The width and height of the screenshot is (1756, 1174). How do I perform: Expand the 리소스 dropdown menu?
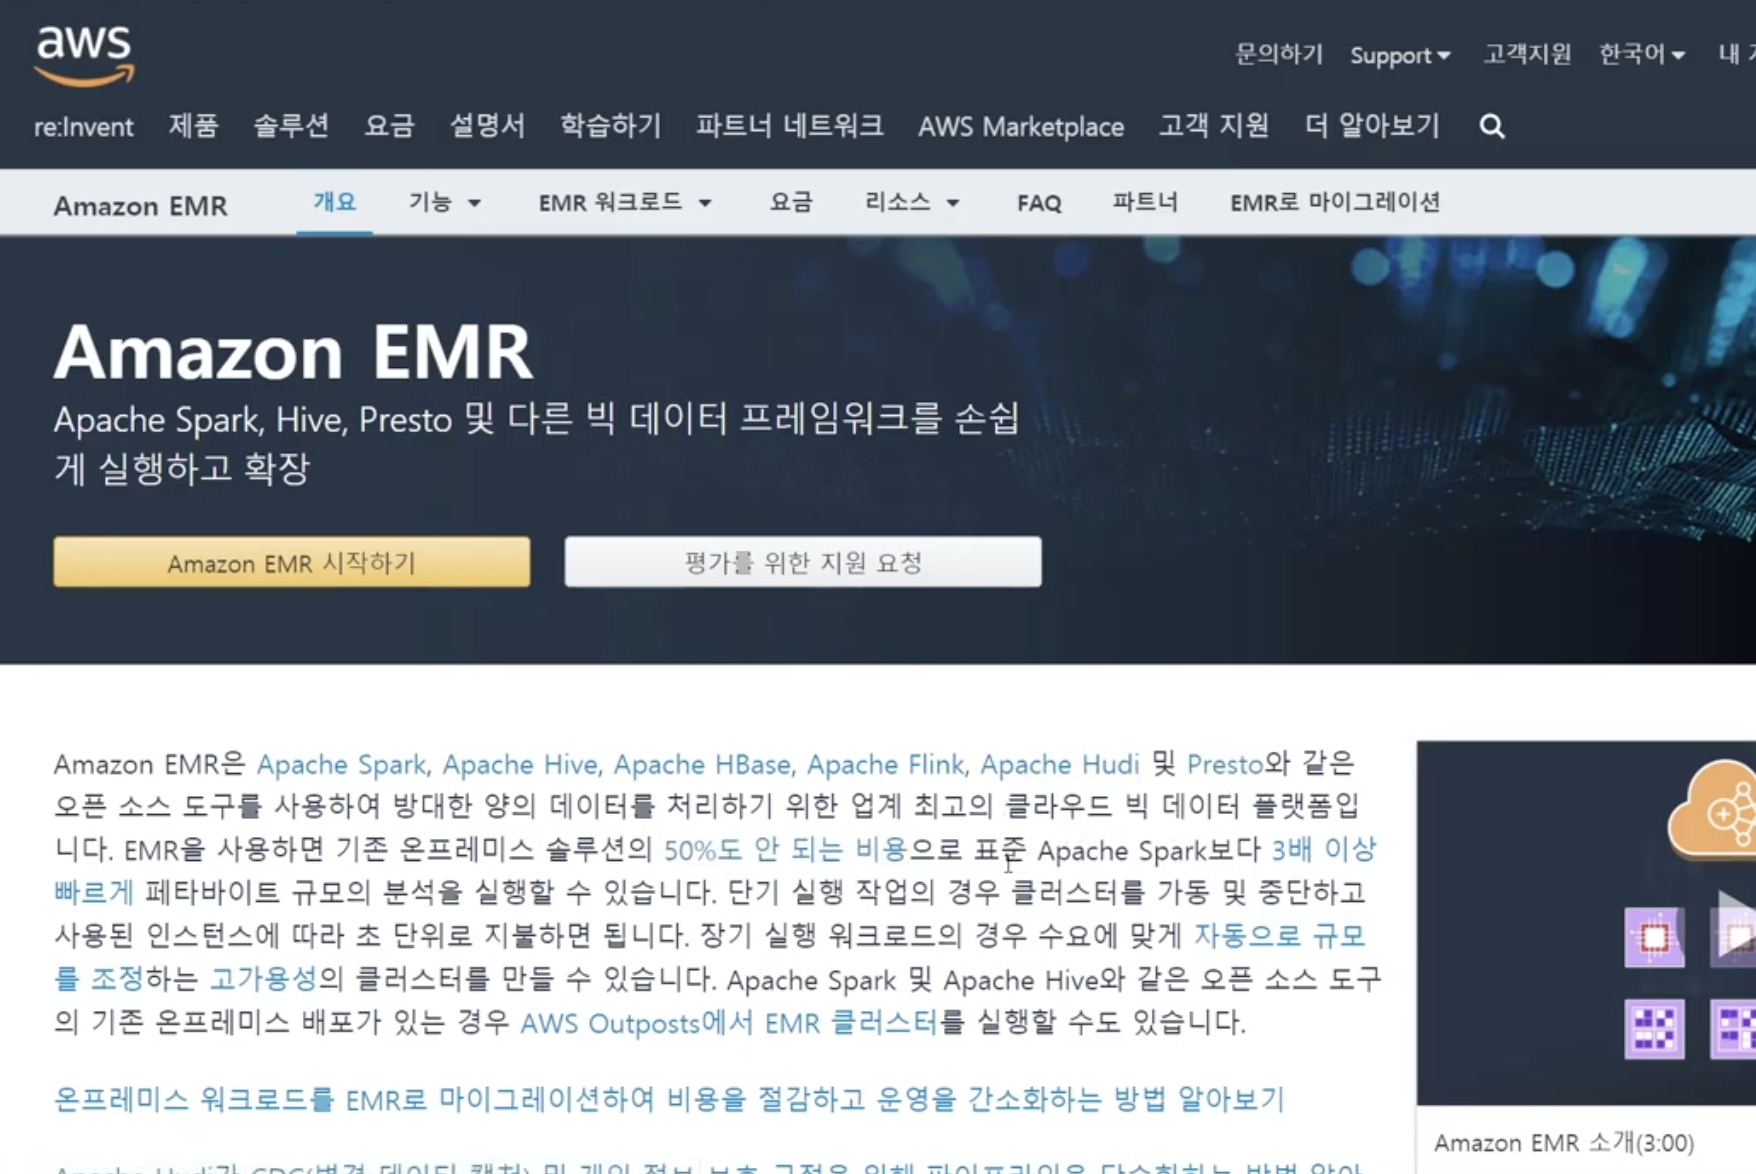pyautogui.click(x=912, y=202)
